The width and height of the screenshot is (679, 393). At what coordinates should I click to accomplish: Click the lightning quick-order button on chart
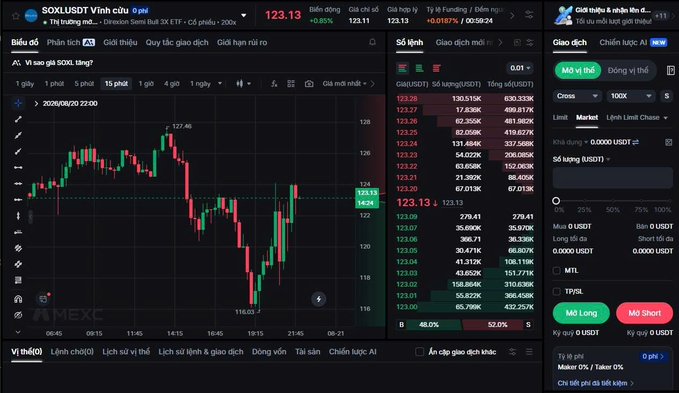[x=319, y=299]
